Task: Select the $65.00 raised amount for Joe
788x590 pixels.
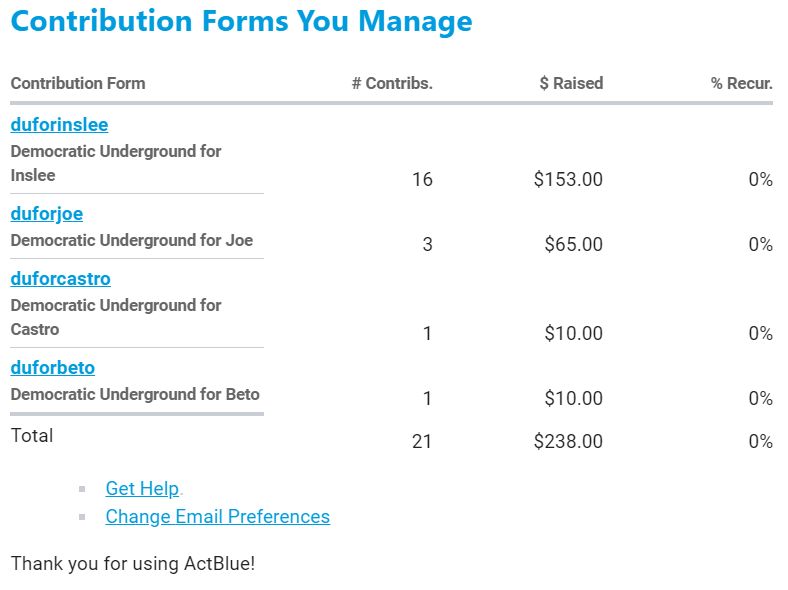Action: (x=573, y=245)
